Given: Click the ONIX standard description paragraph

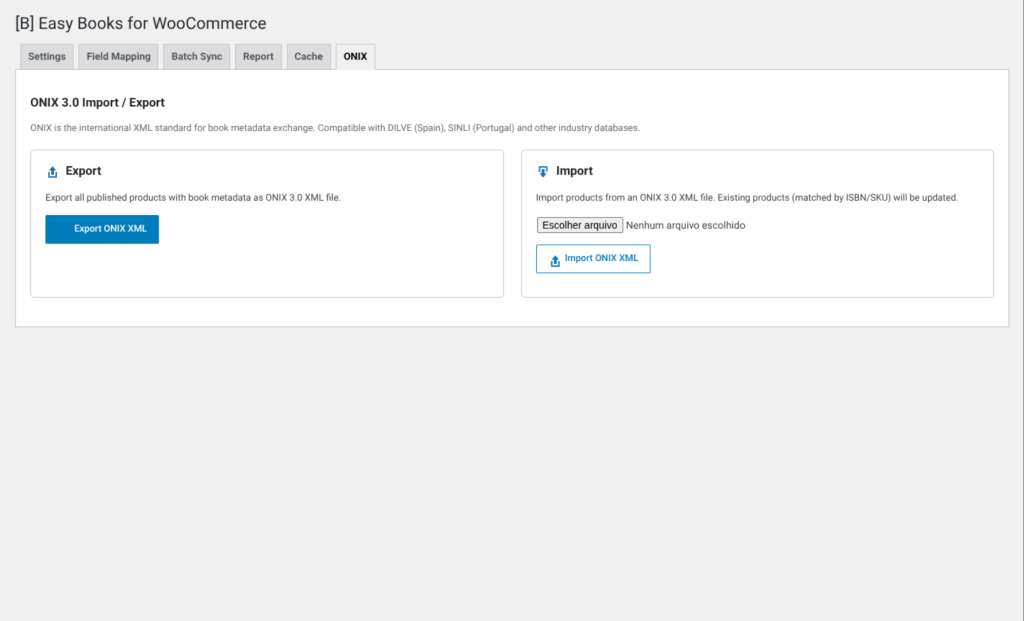Looking at the screenshot, I should [x=335, y=128].
